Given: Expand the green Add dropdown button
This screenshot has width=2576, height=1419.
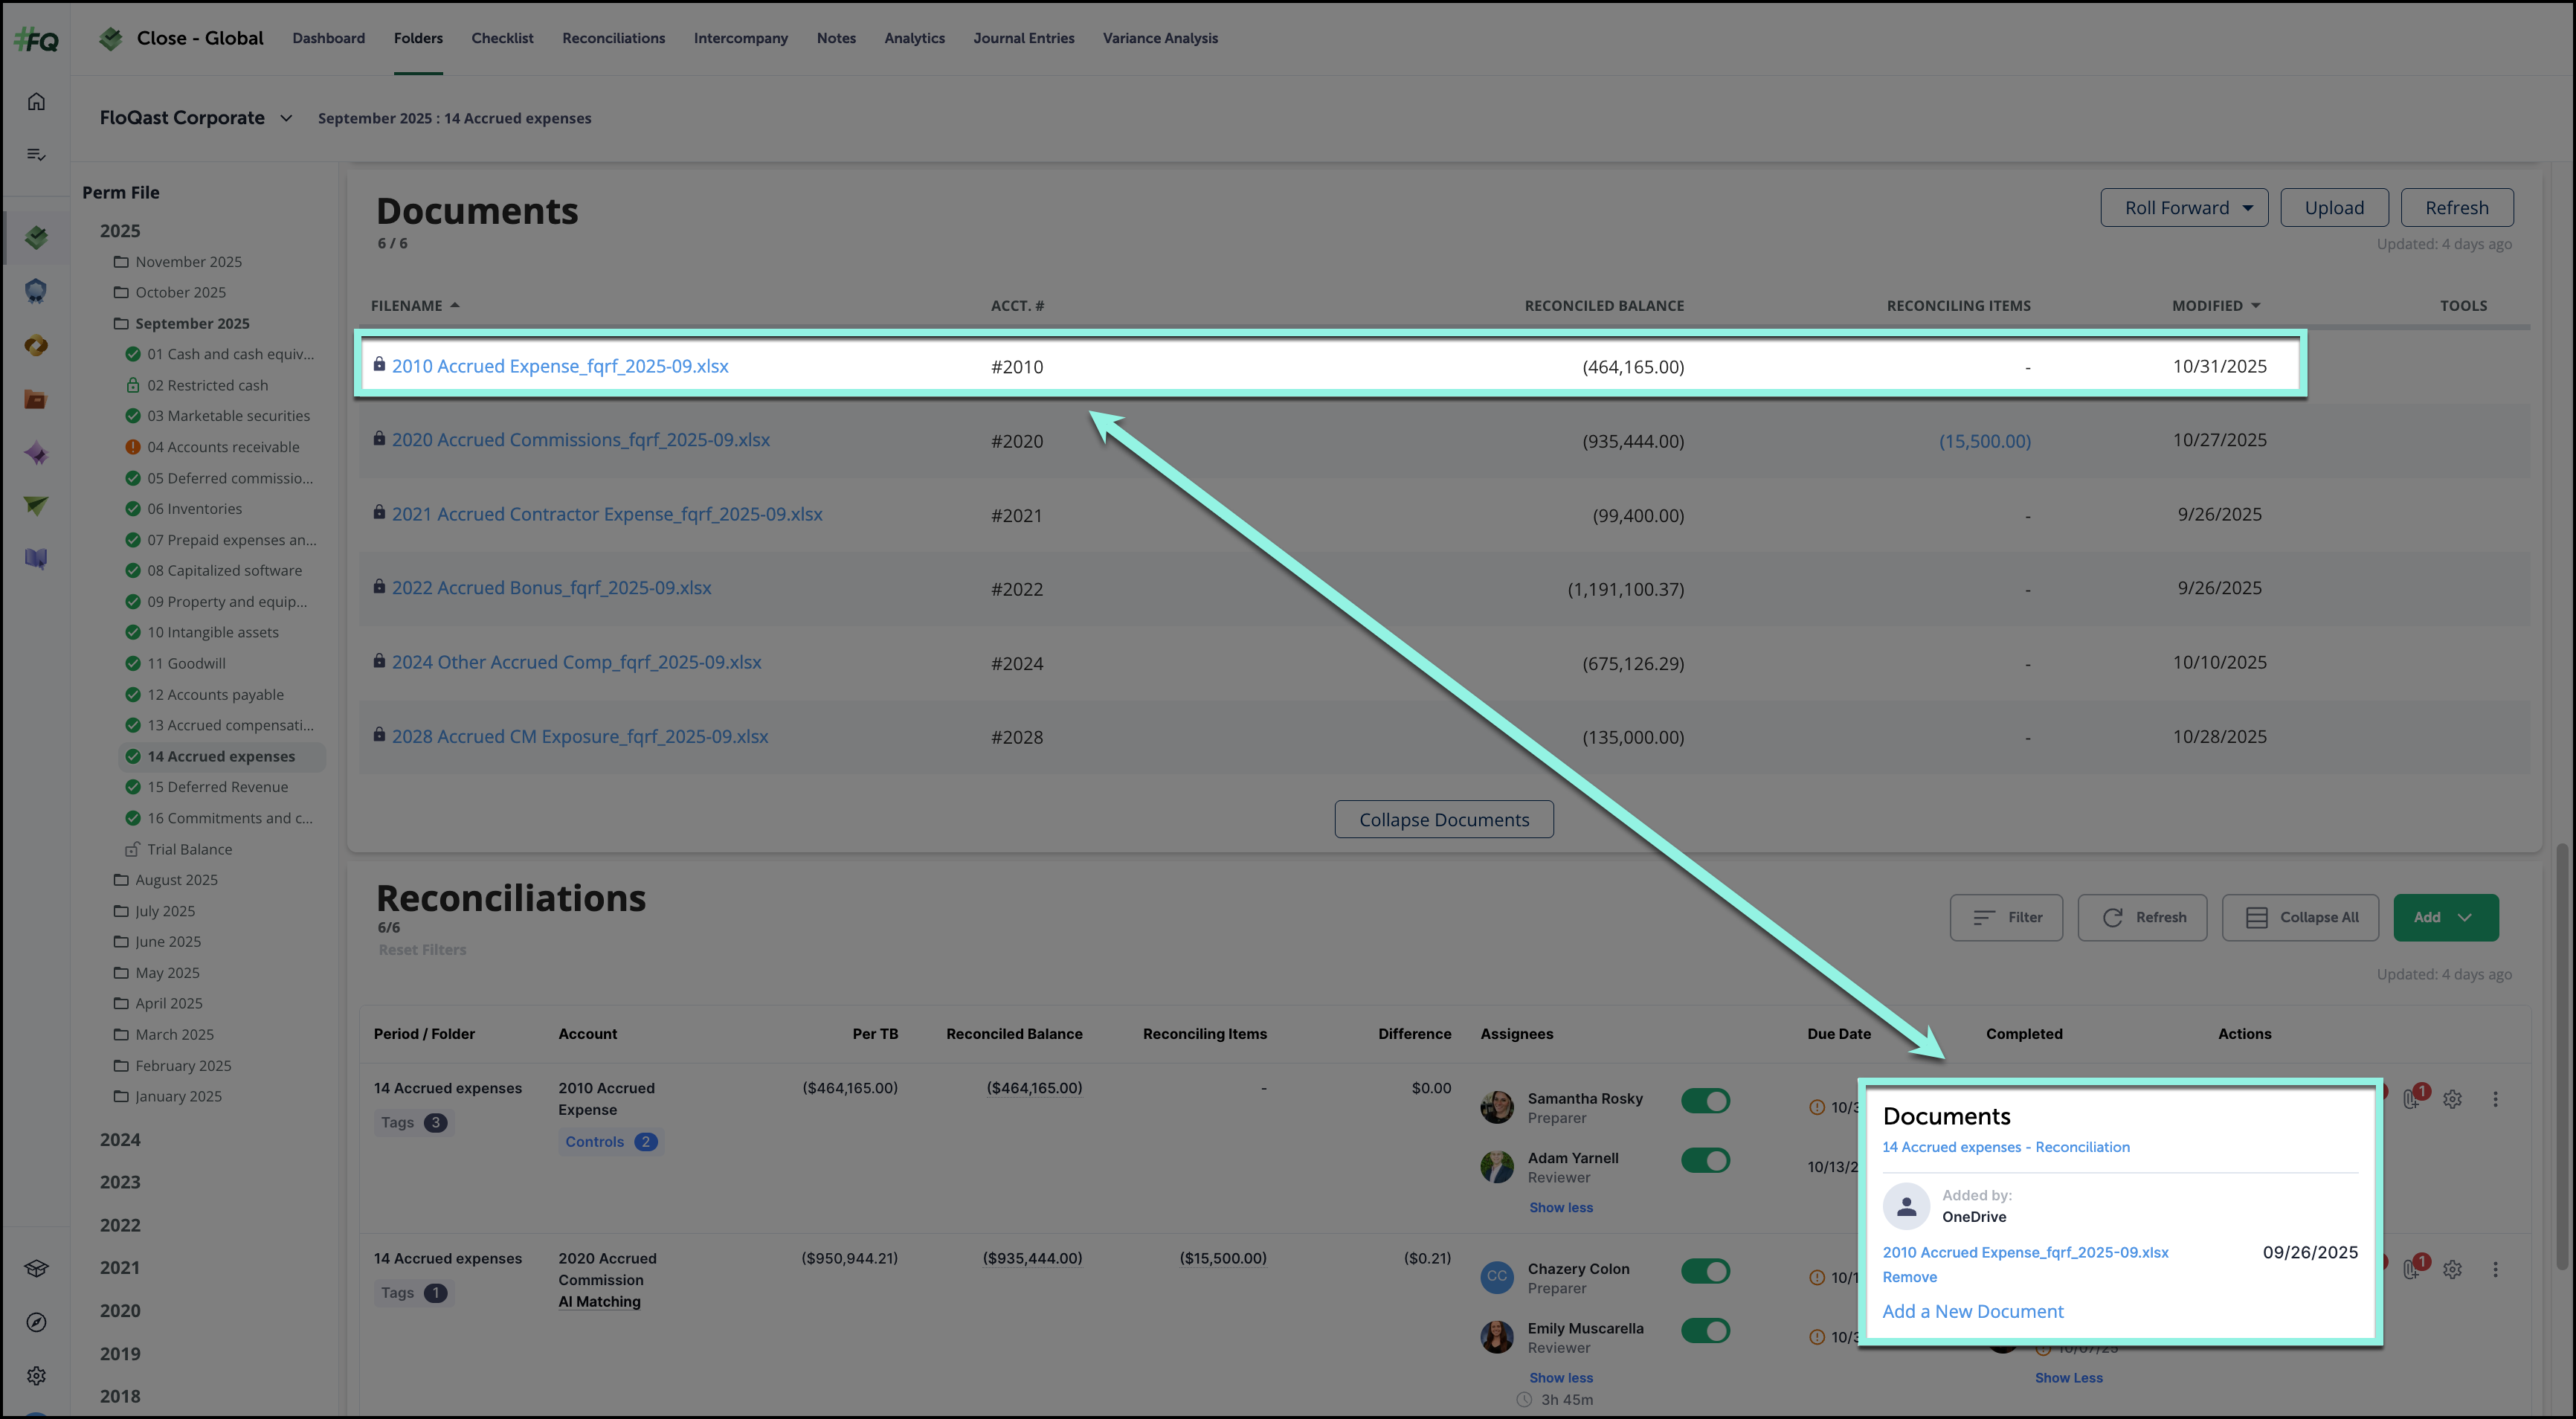Looking at the screenshot, I should pos(2445,917).
